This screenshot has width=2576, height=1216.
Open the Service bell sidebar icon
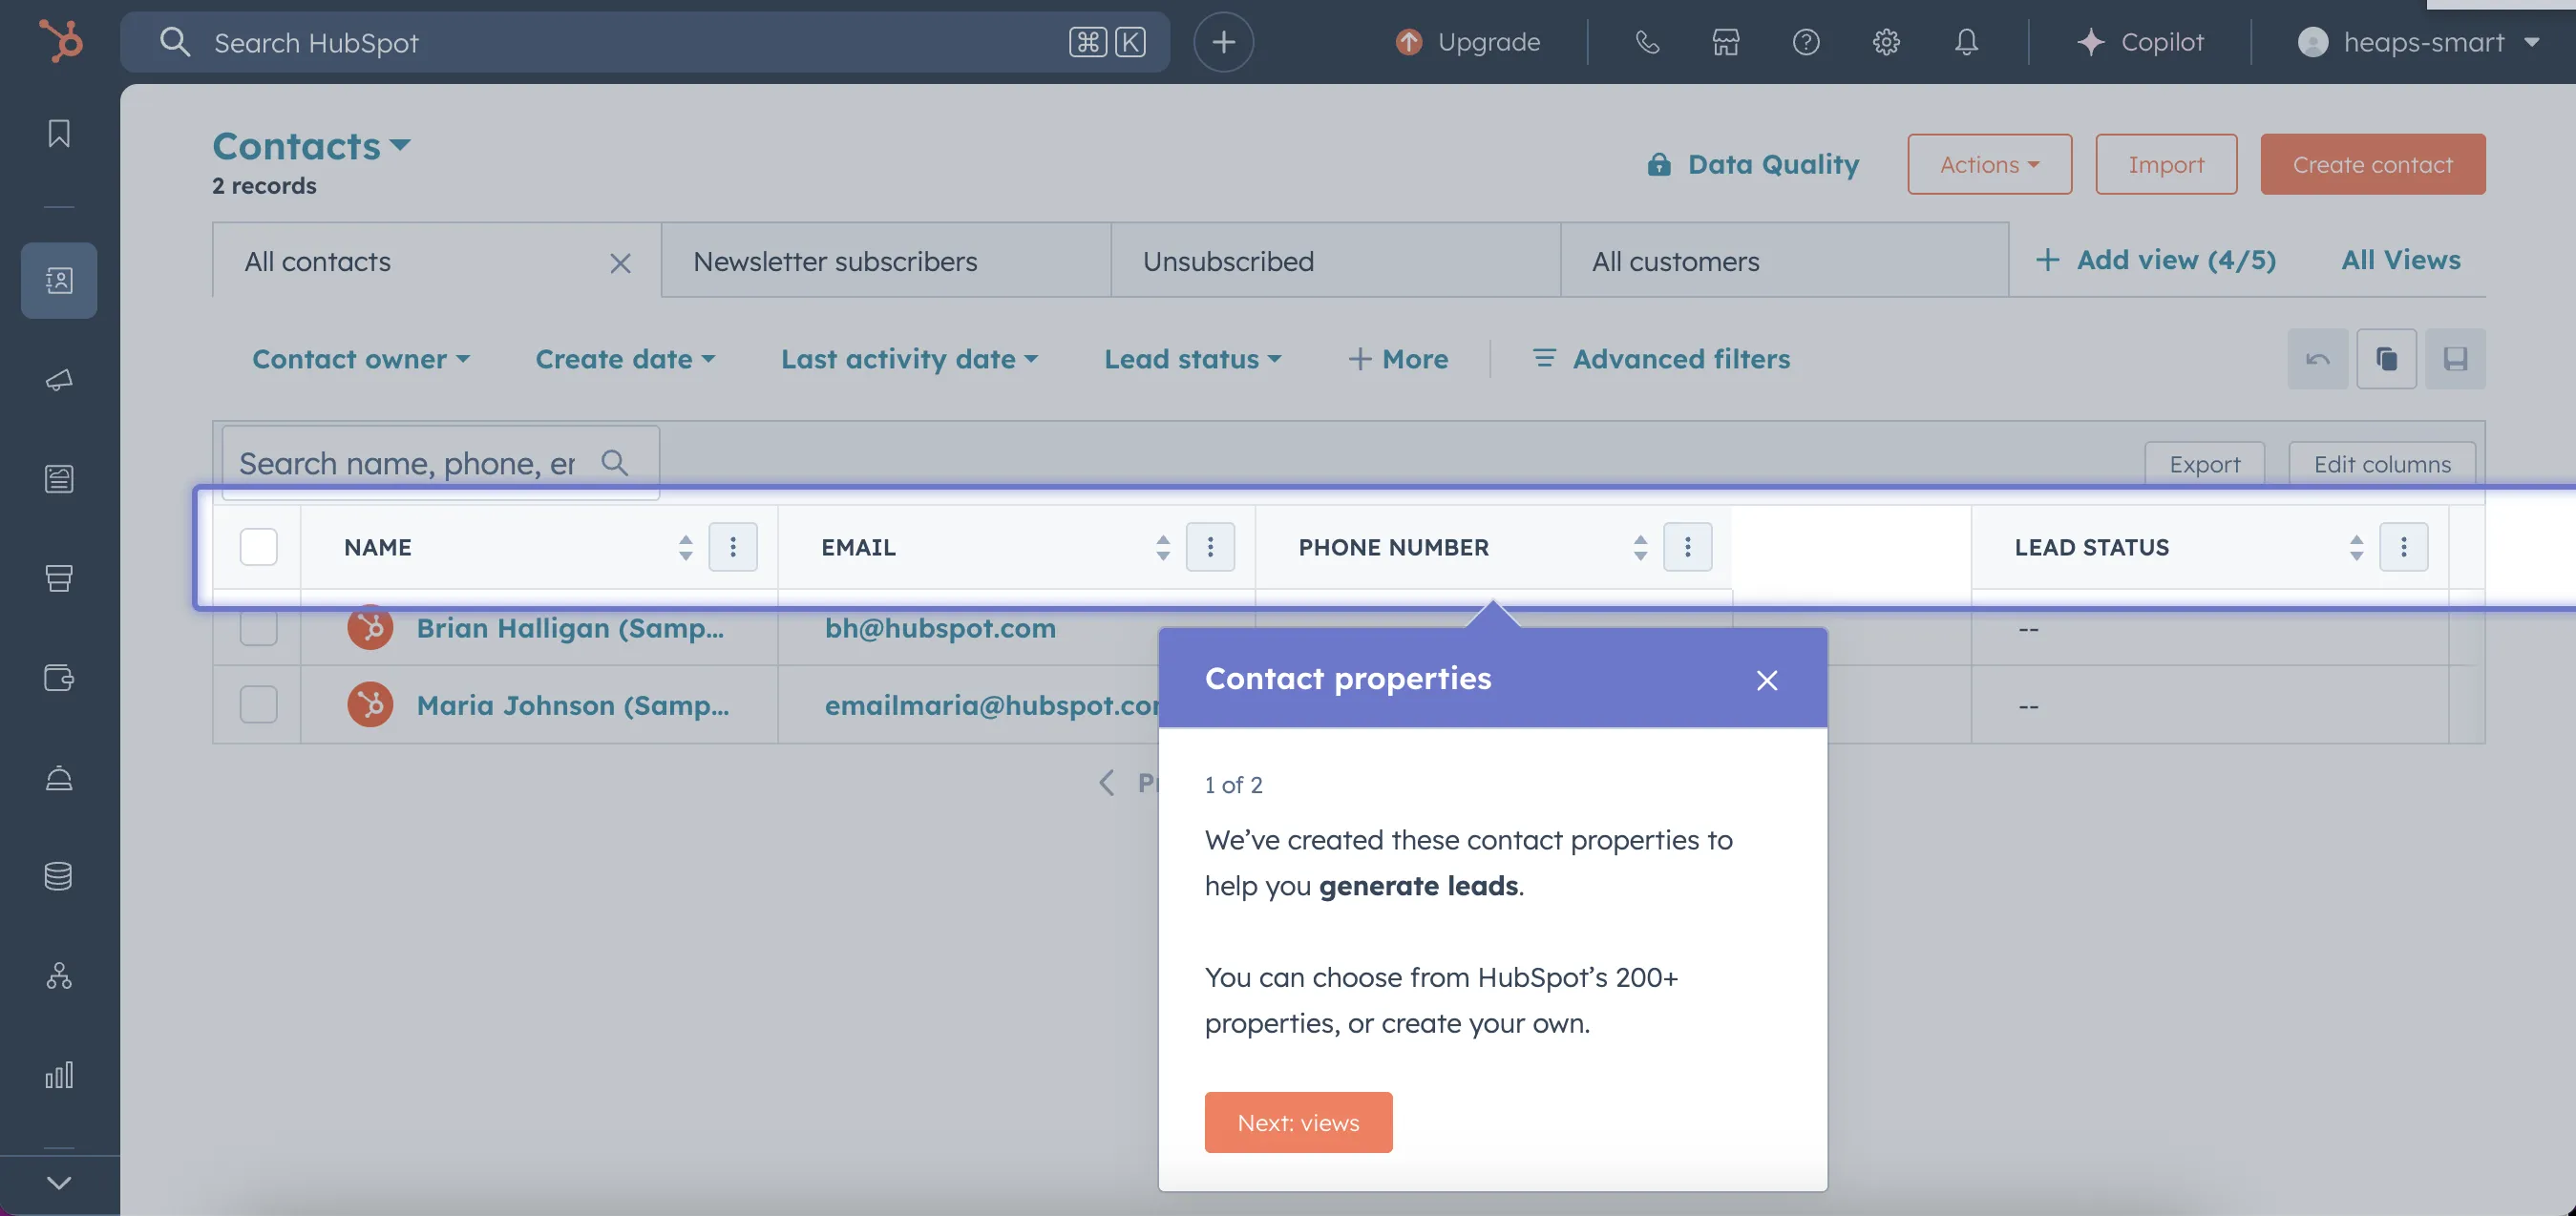59,777
